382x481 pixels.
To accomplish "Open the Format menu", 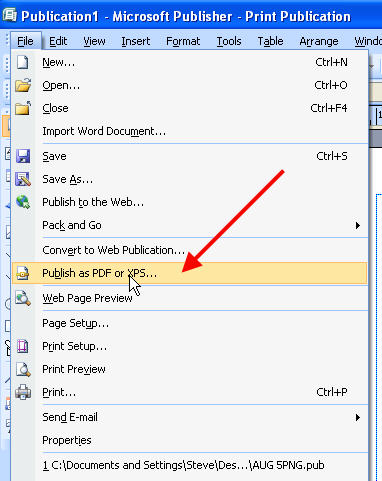I will click(x=183, y=41).
